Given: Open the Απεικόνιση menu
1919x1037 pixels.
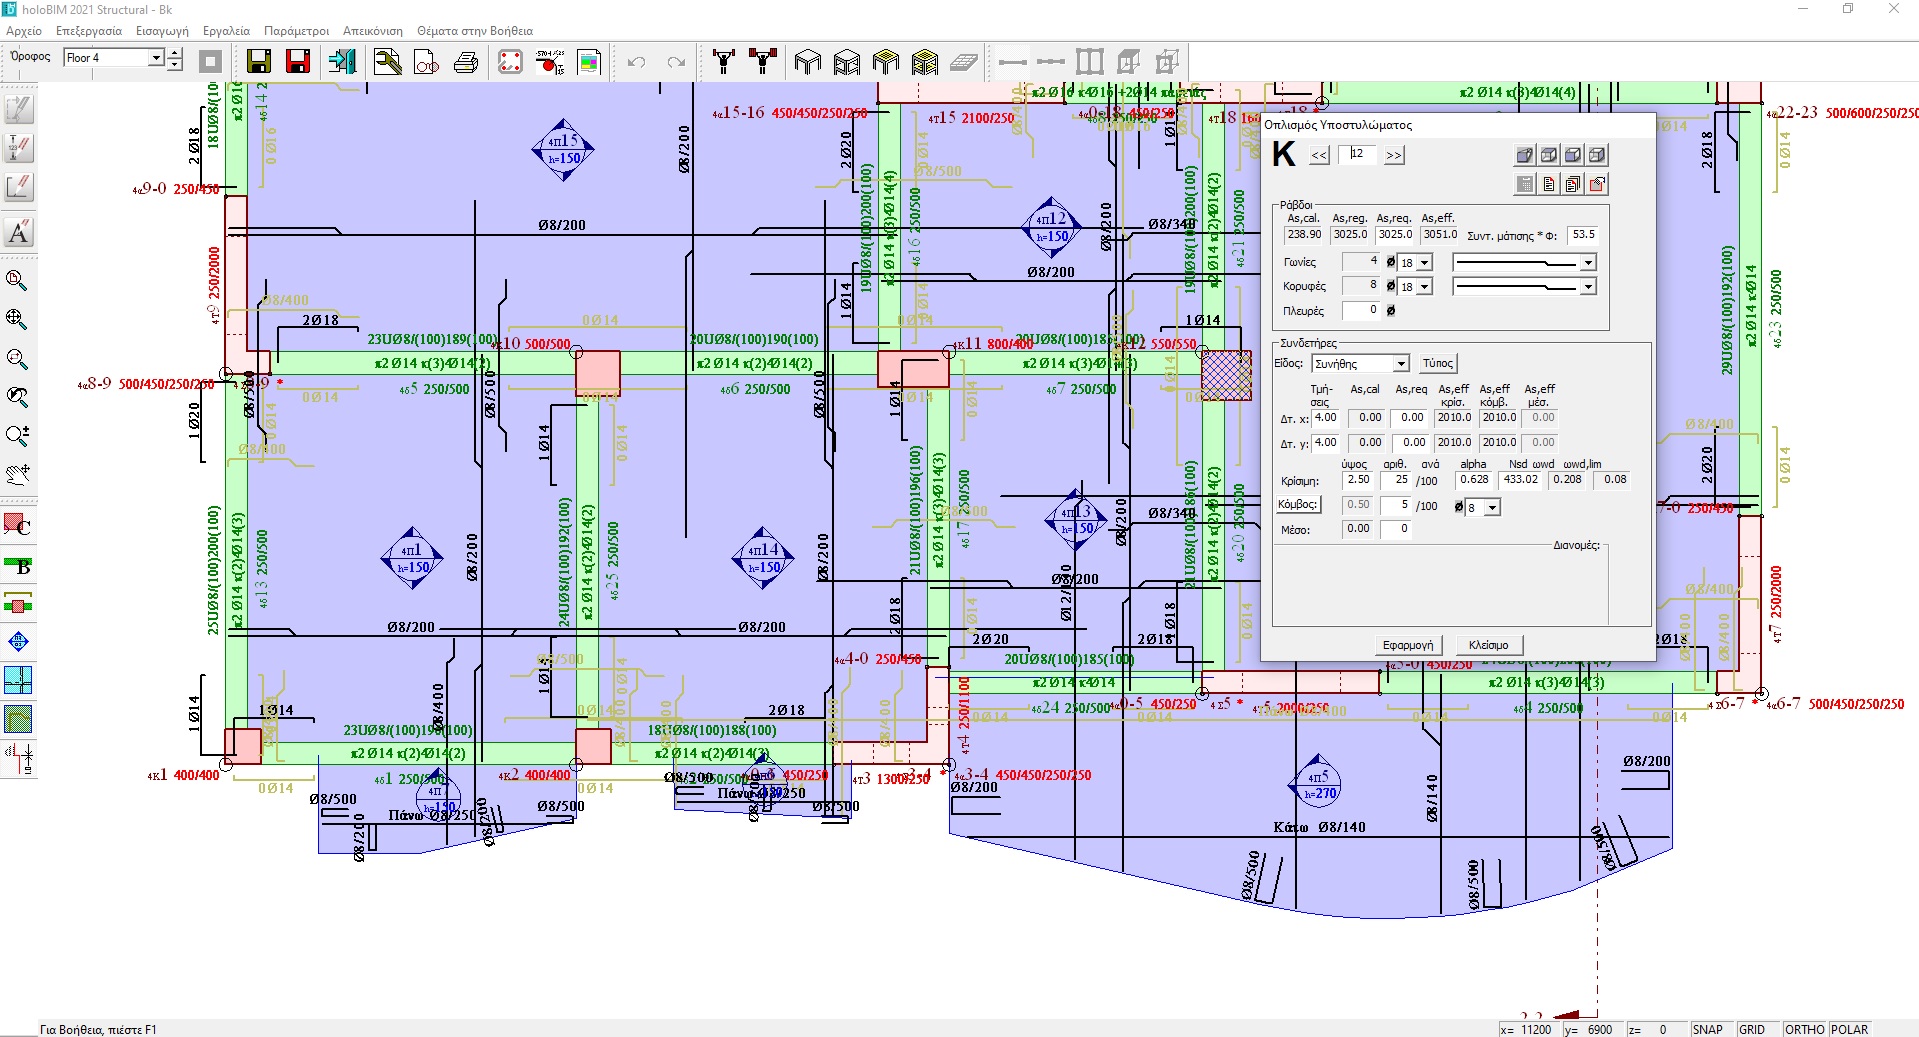Looking at the screenshot, I should 373,31.
